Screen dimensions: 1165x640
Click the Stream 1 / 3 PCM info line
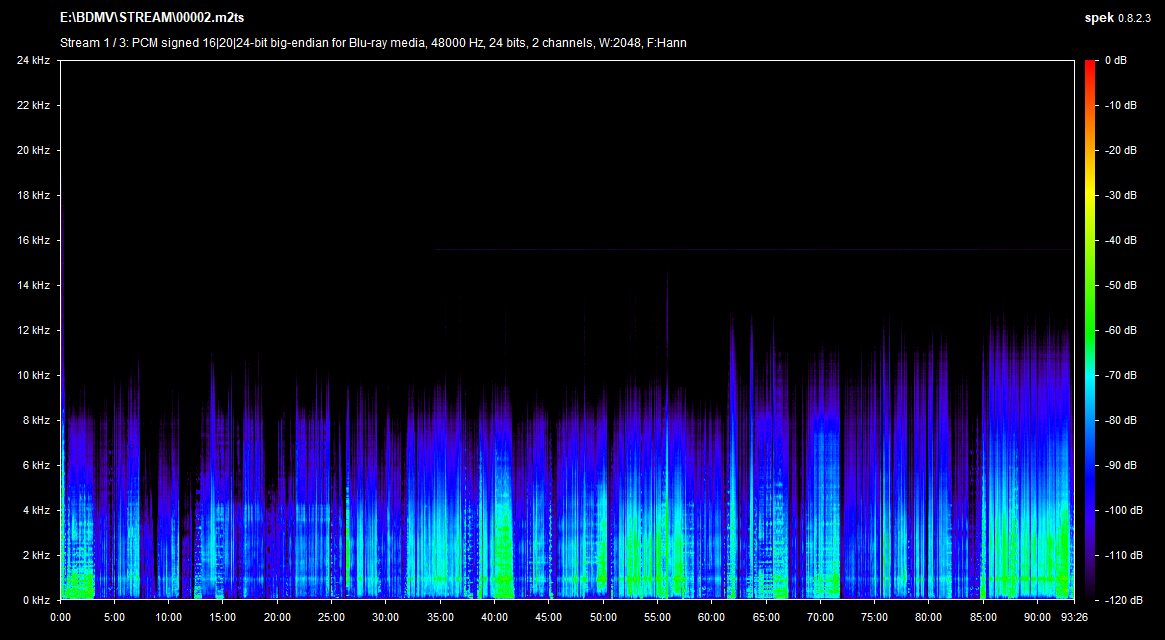coord(373,43)
